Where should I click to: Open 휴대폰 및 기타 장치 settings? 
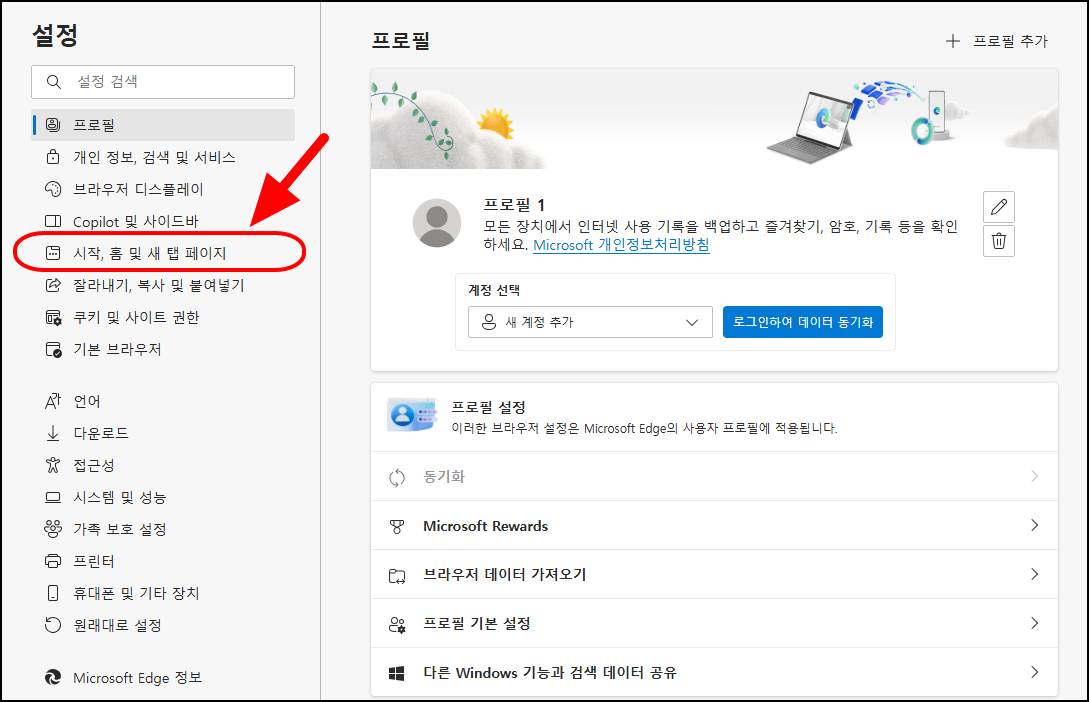[x=163, y=593]
